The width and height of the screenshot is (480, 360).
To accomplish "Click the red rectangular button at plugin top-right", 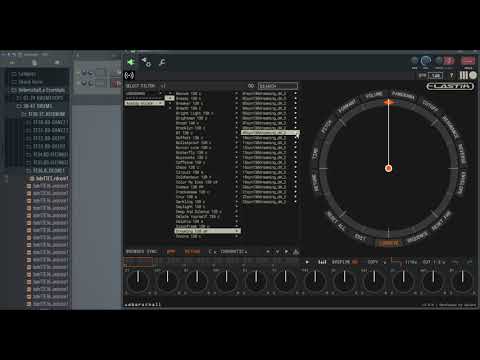I will [468, 61].
